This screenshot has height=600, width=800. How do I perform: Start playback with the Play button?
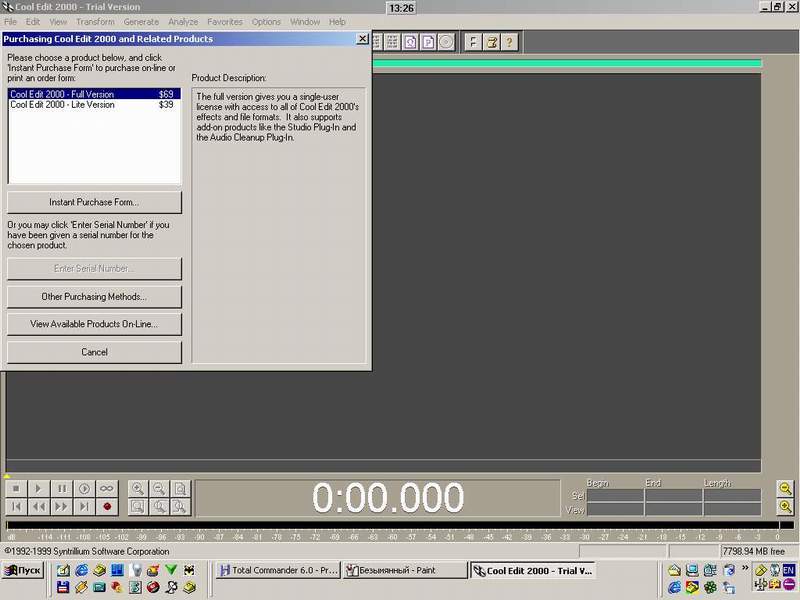(38, 489)
